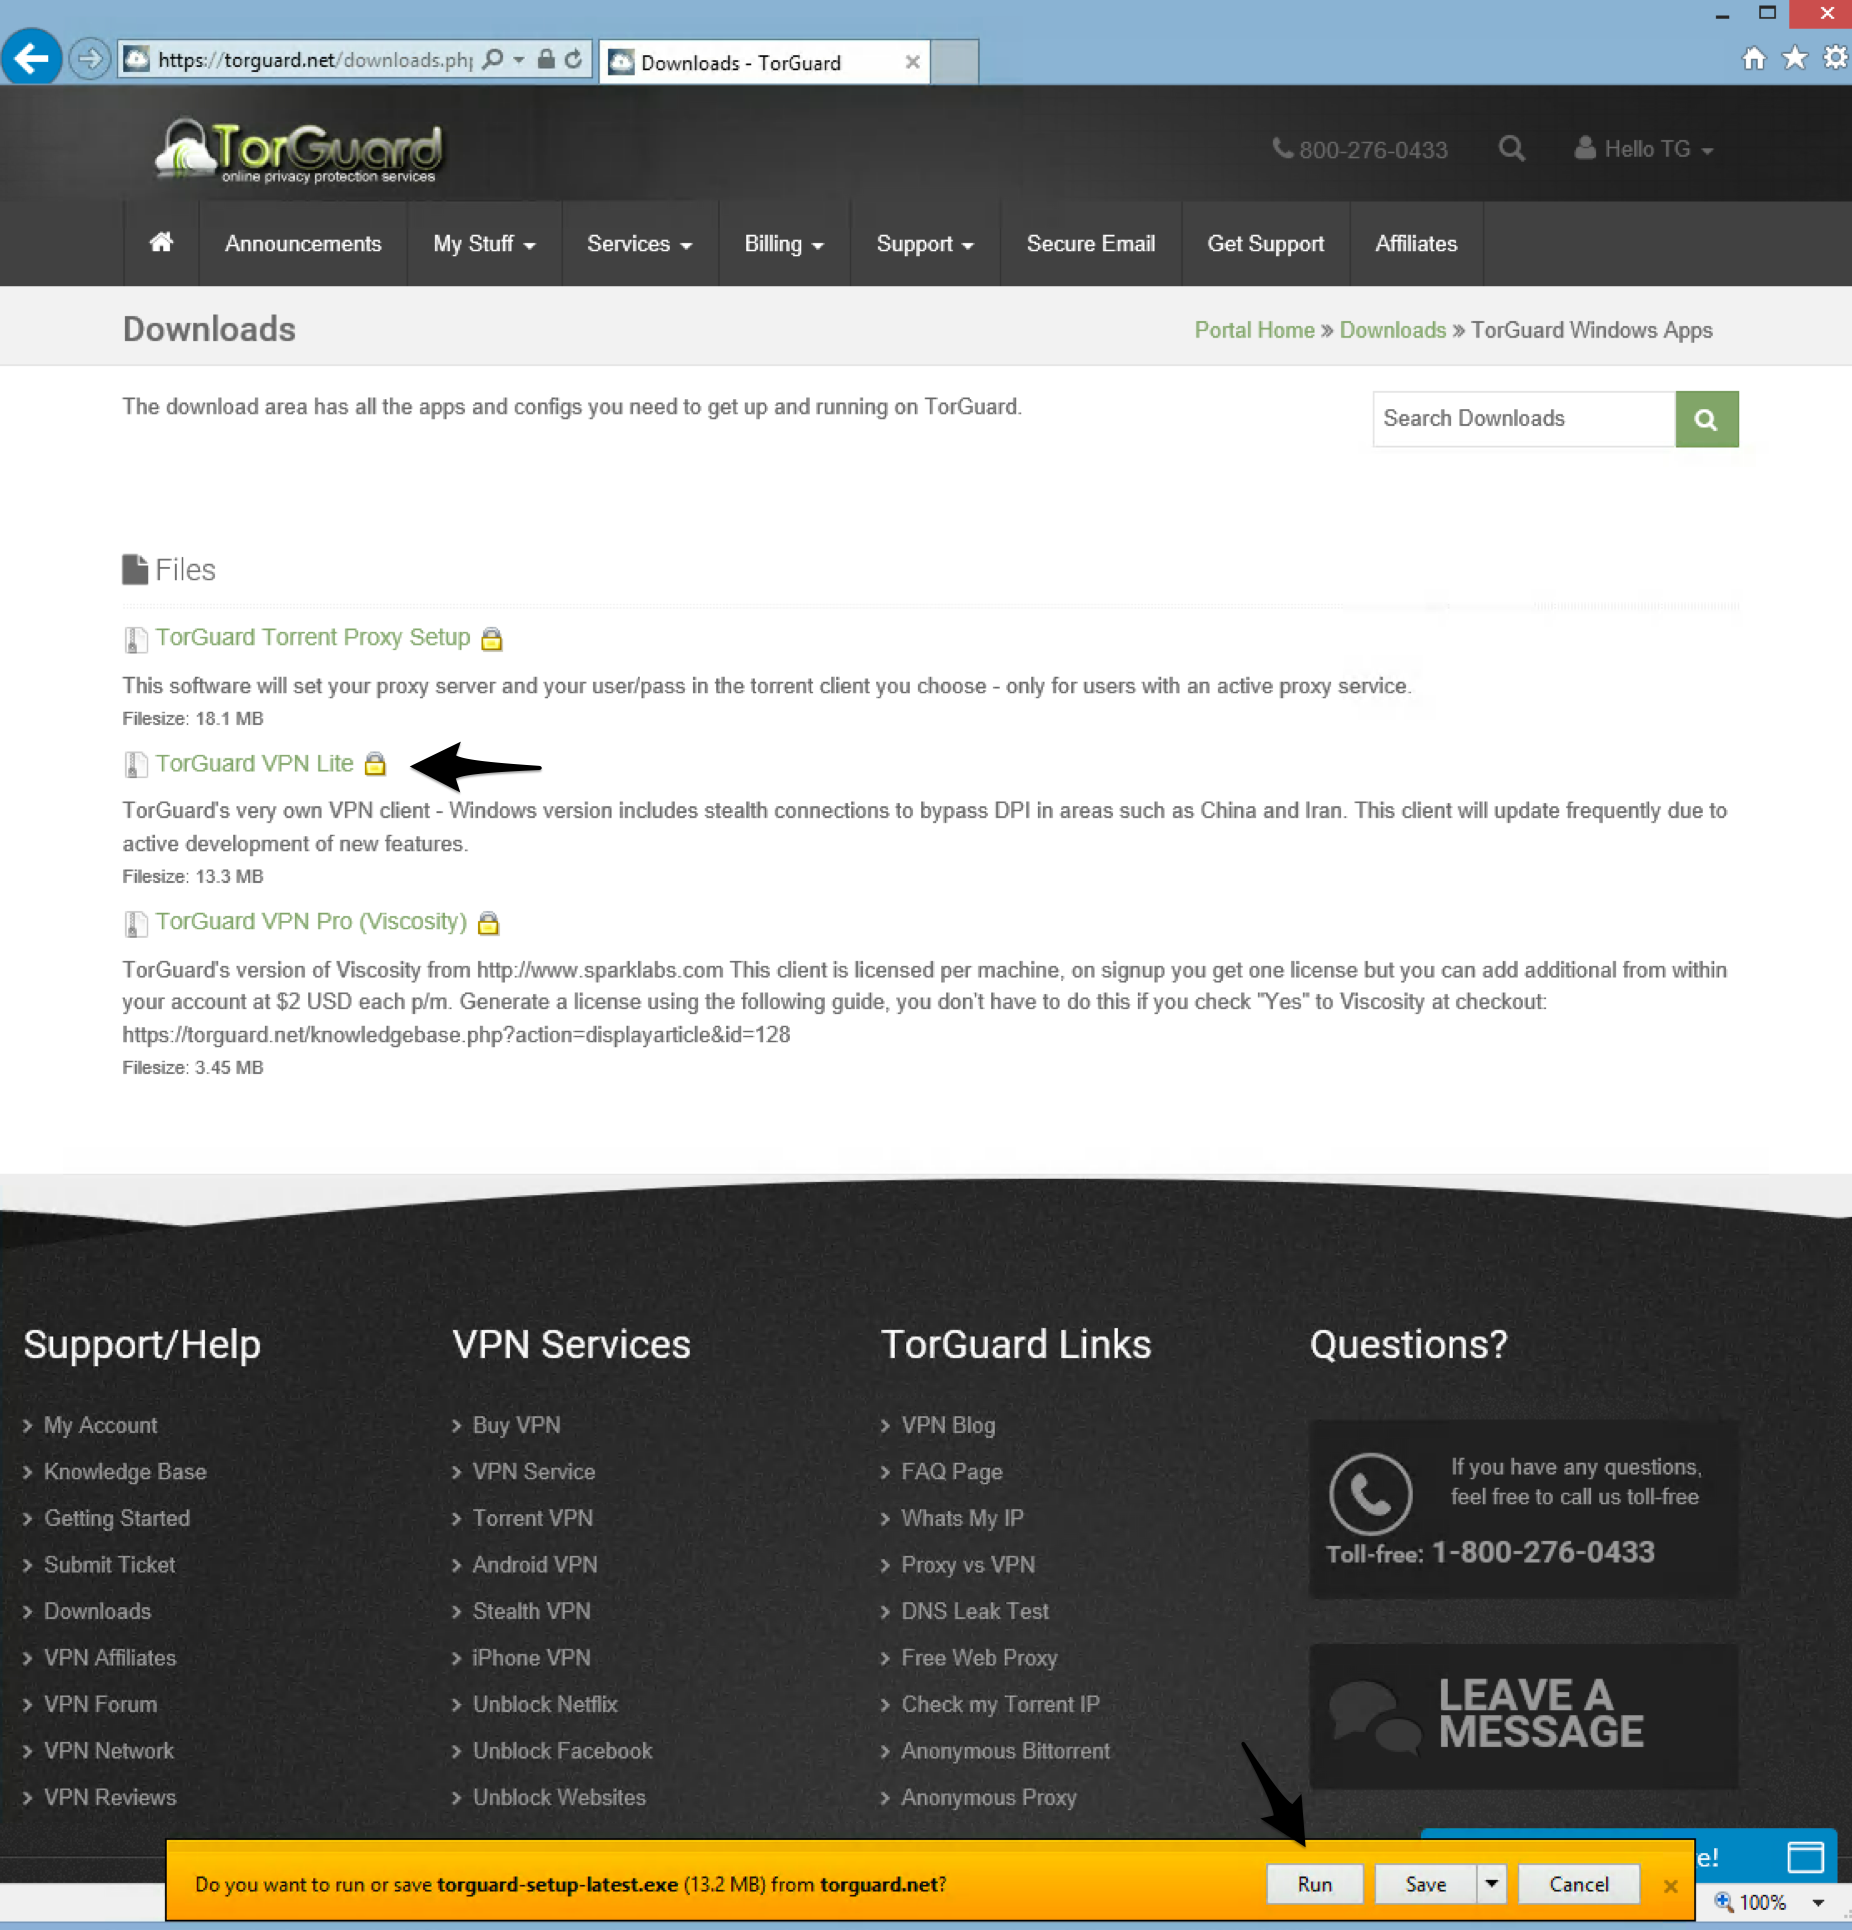Open the TorGuard Torrent Proxy Setup link
1852x1930 pixels.
(312, 638)
